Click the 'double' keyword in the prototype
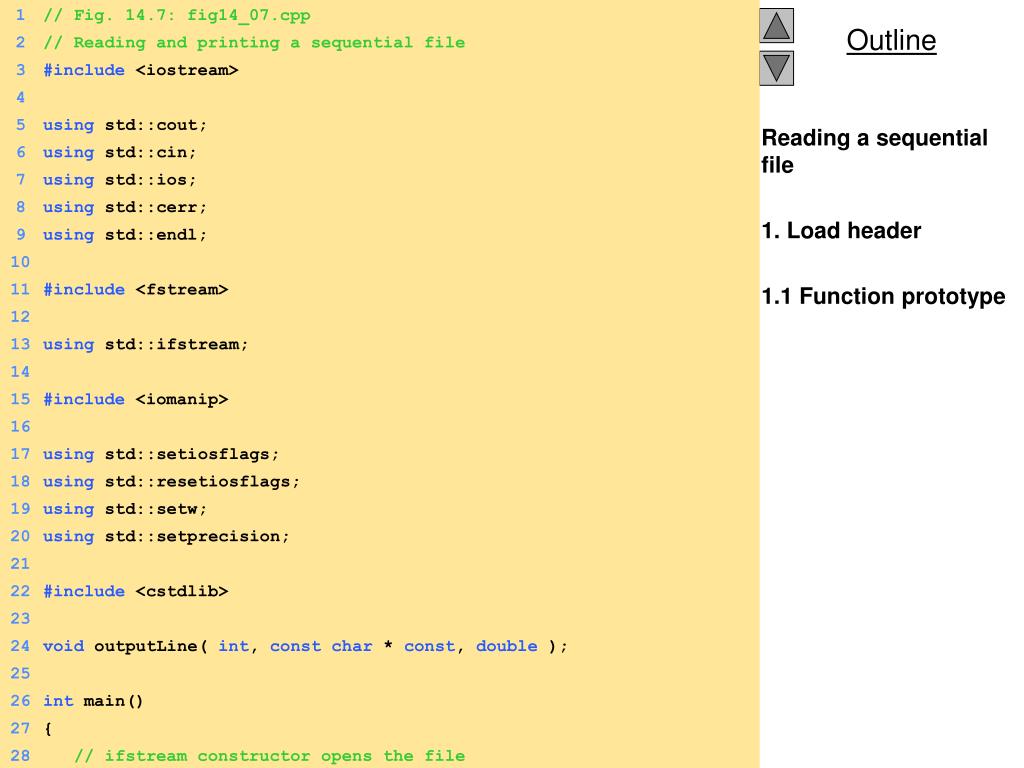 (507, 646)
